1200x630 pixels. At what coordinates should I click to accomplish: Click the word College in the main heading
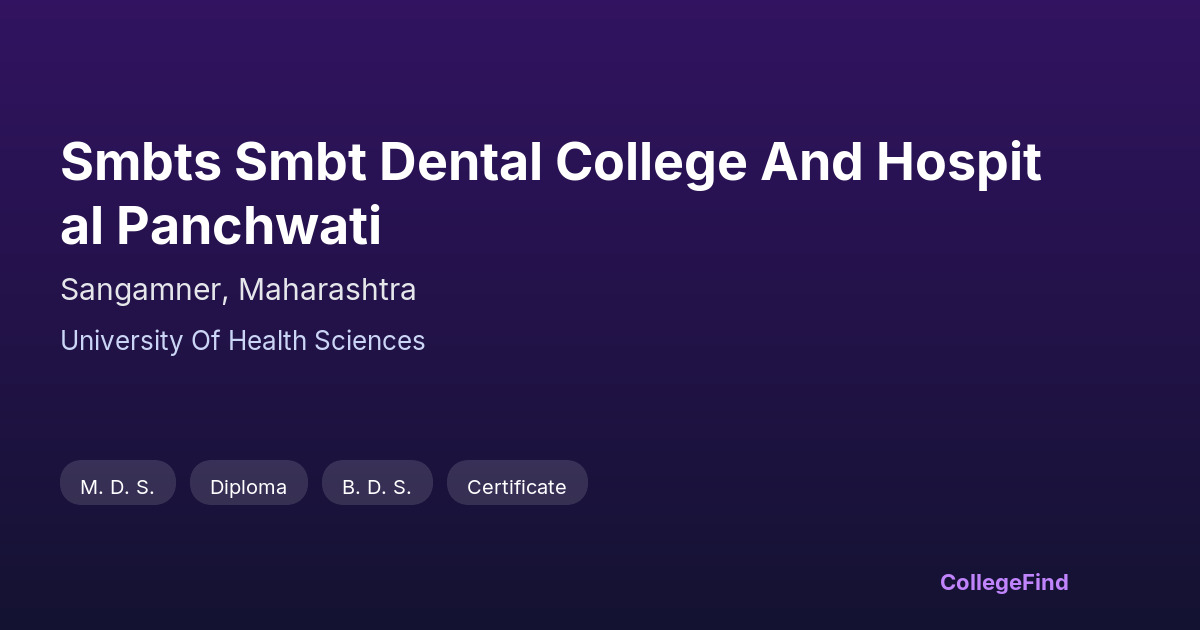click(x=650, y=163)
